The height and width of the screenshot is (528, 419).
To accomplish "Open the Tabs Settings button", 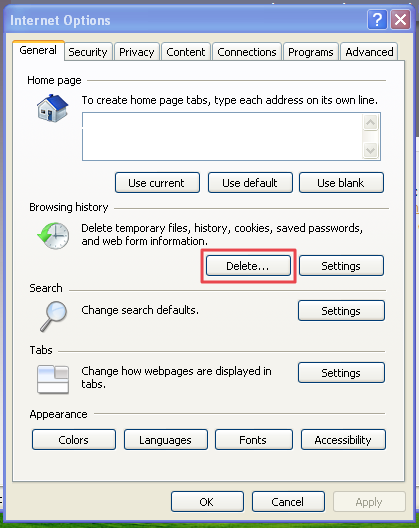I will 341,372.
